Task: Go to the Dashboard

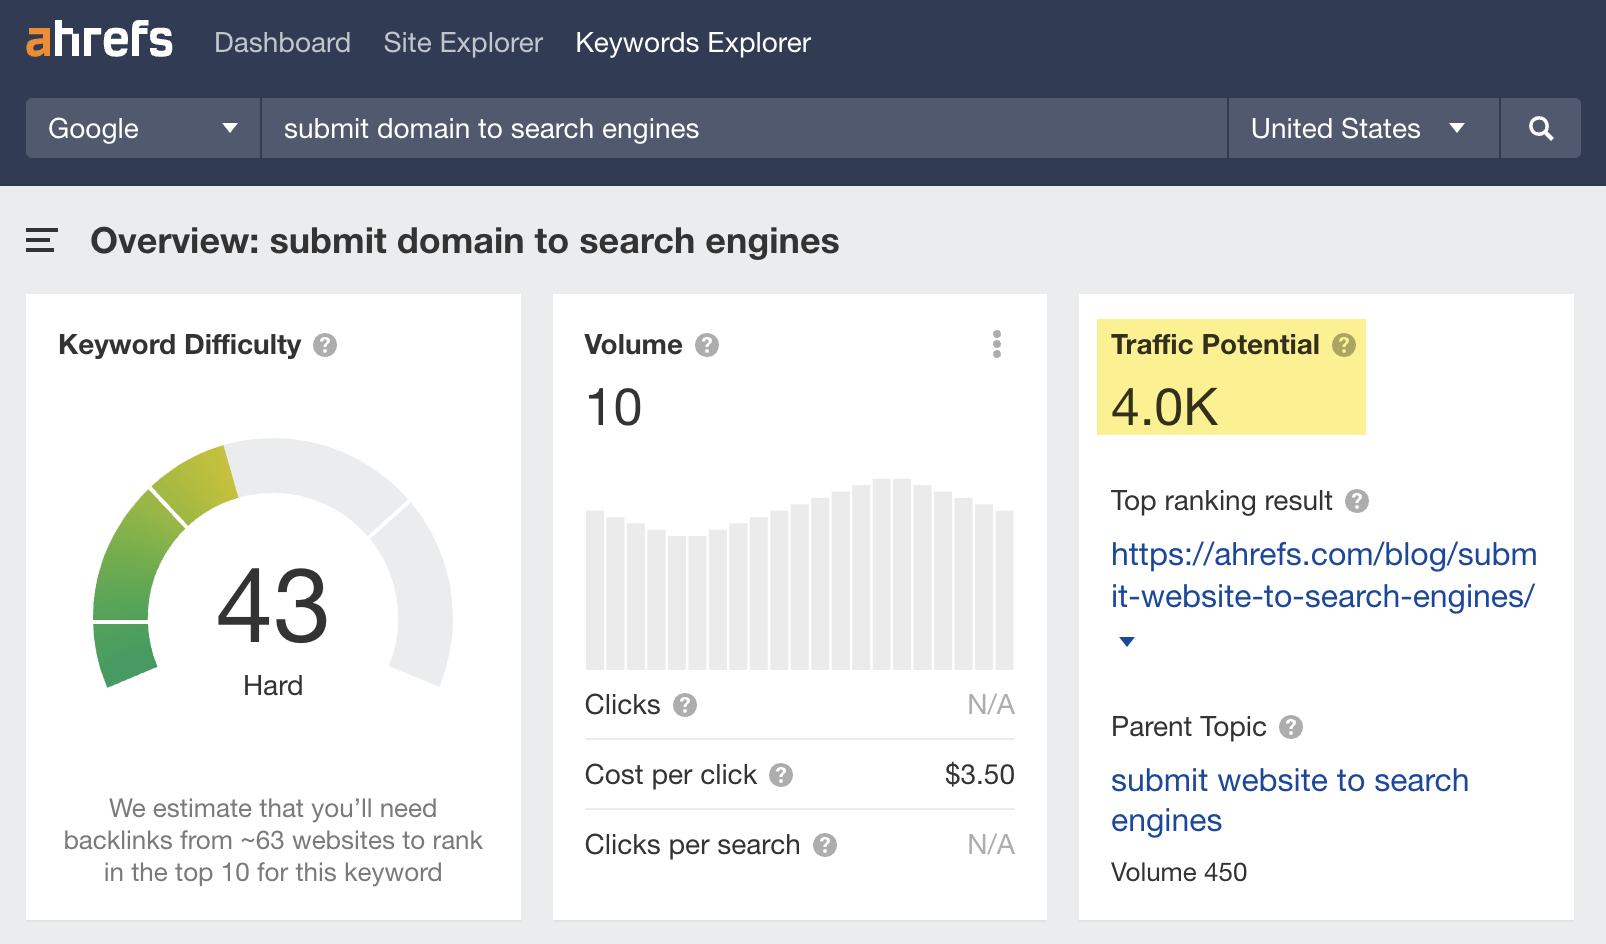Action: point(282,43)
